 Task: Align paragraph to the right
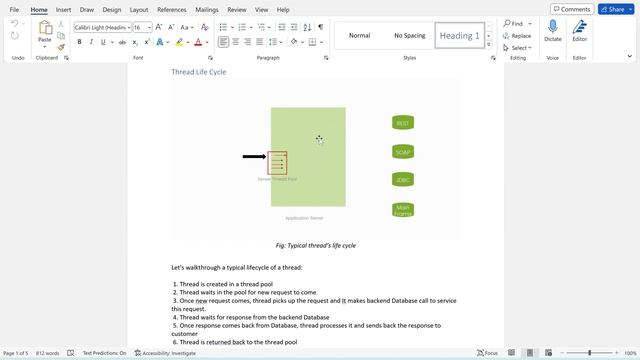(x=247, y=42)
